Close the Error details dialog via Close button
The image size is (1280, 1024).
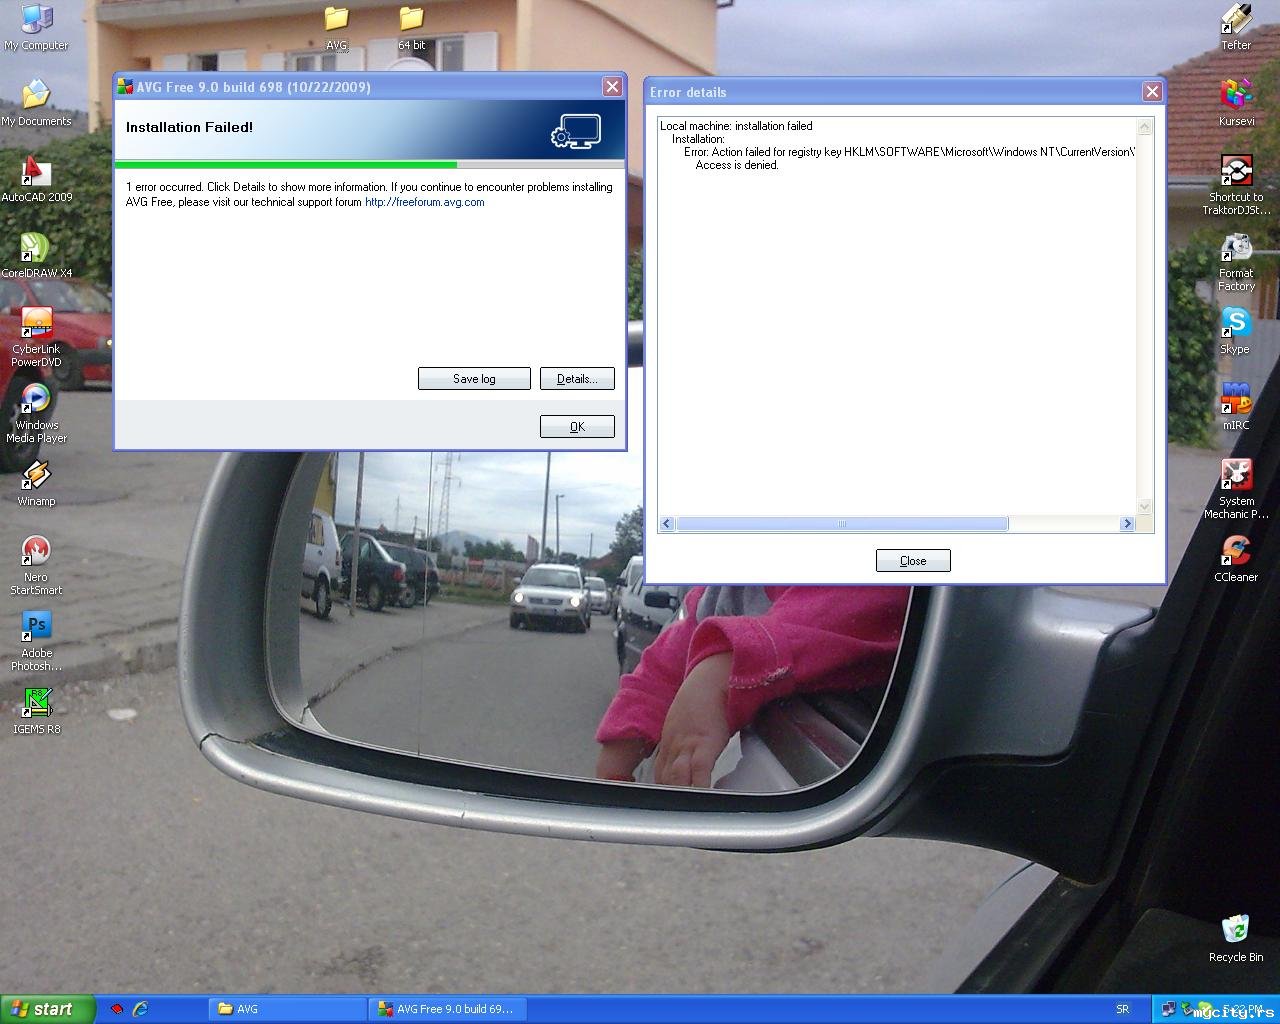pyautogui.click(x=913, y=561)
